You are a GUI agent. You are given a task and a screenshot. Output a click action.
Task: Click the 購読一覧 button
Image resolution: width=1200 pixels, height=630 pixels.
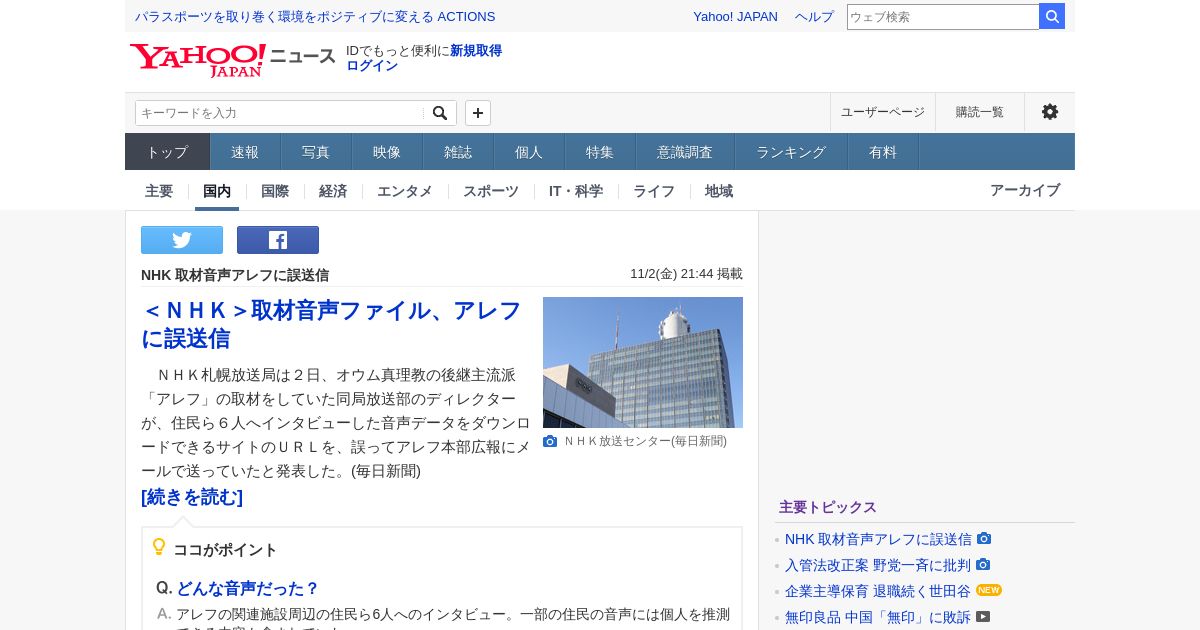980,112
